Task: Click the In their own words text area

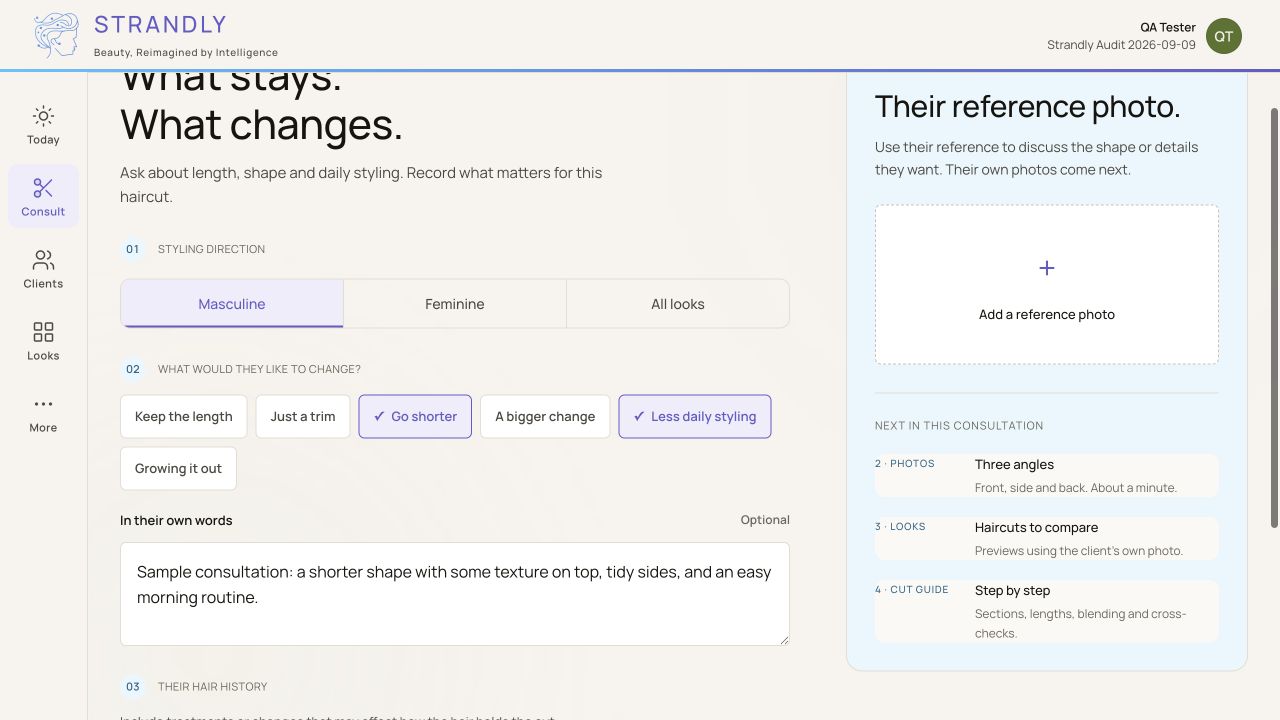Action: click(x=455, y=594)
